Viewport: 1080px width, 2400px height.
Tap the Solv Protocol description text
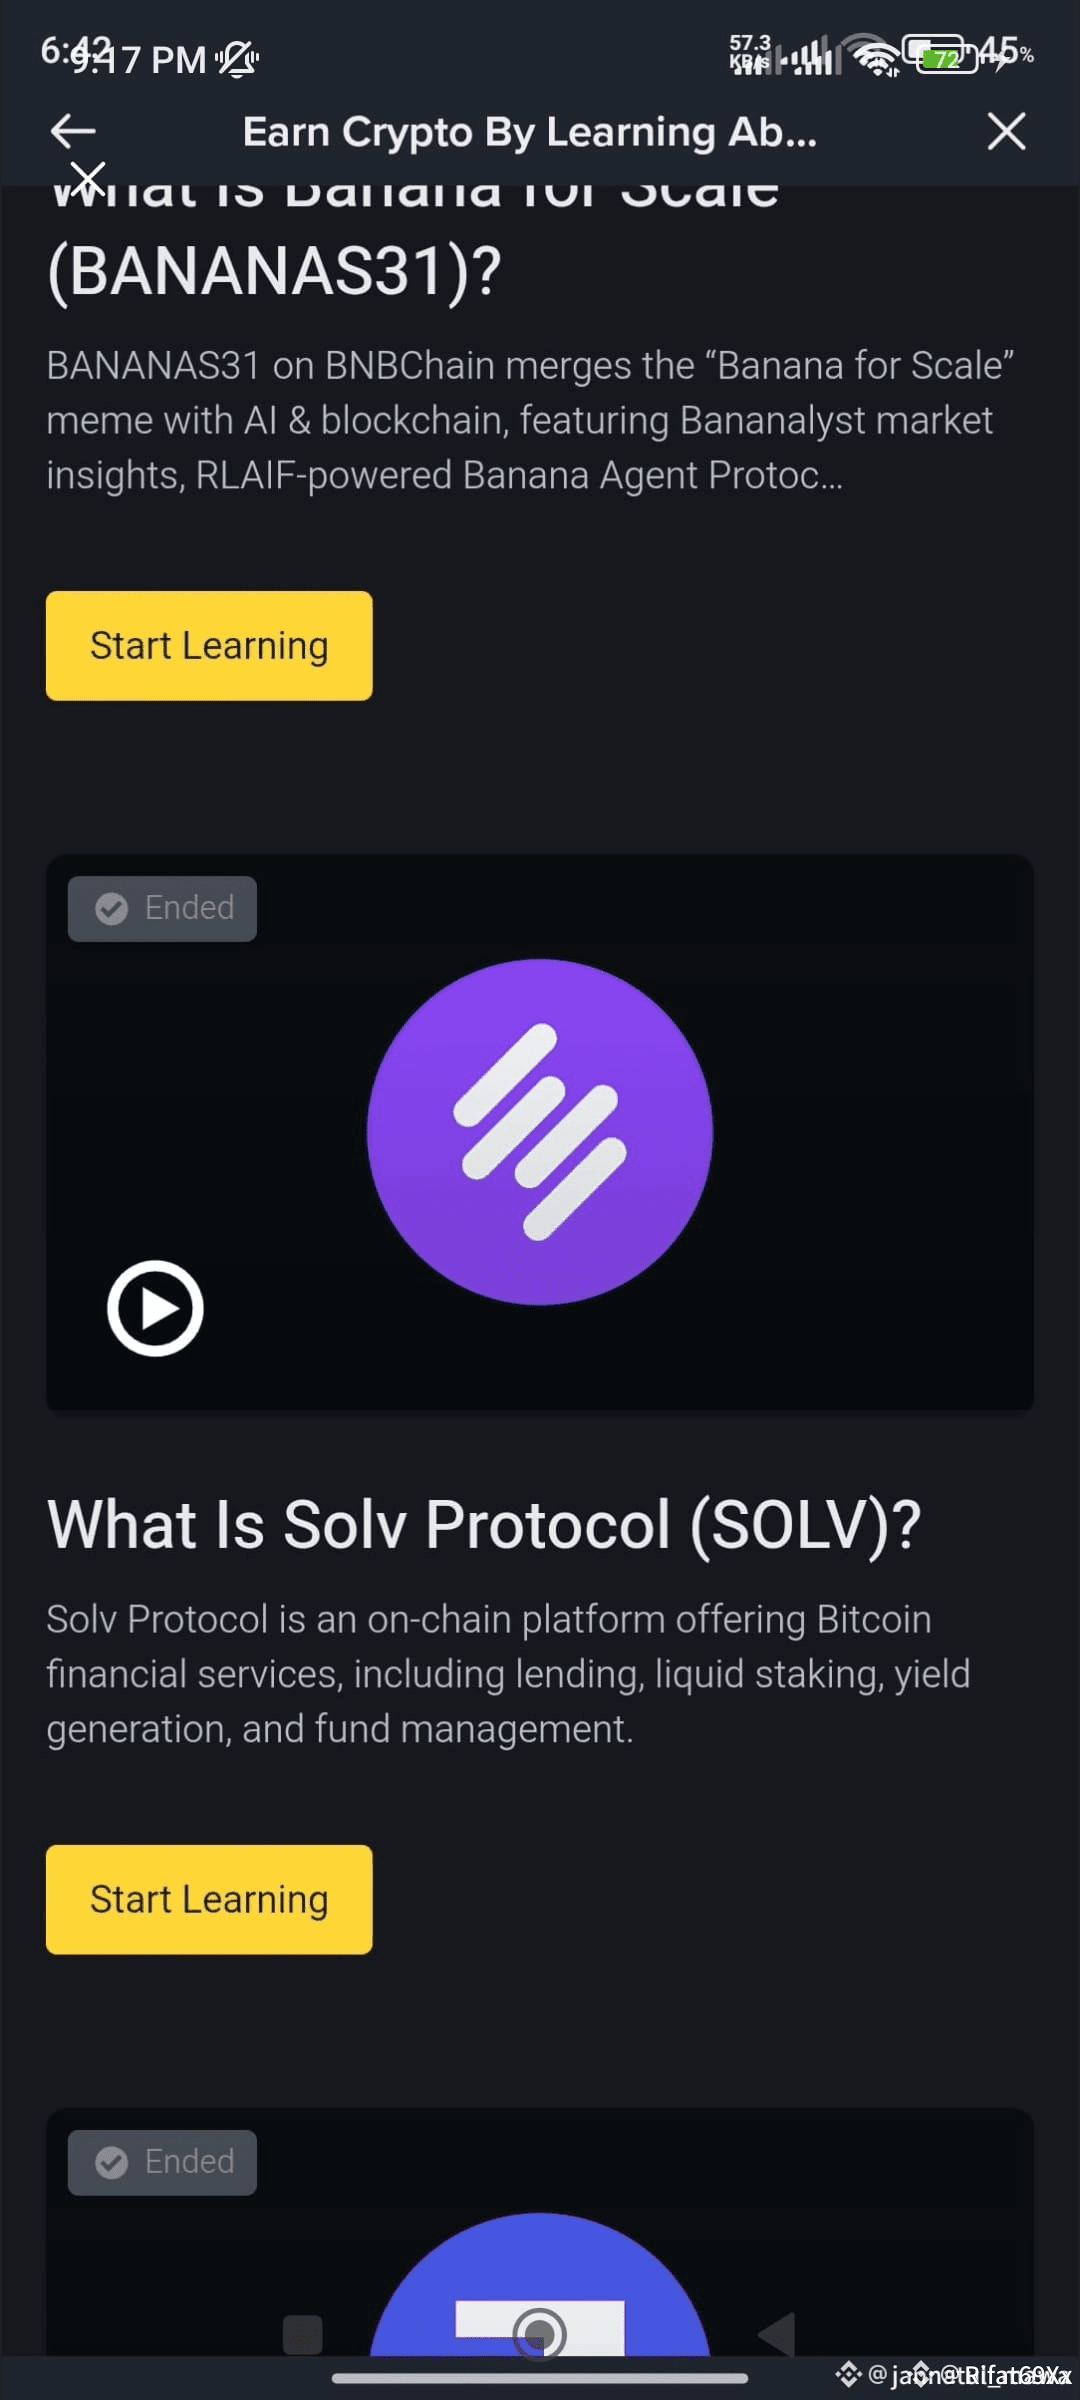click(508, 1672)
